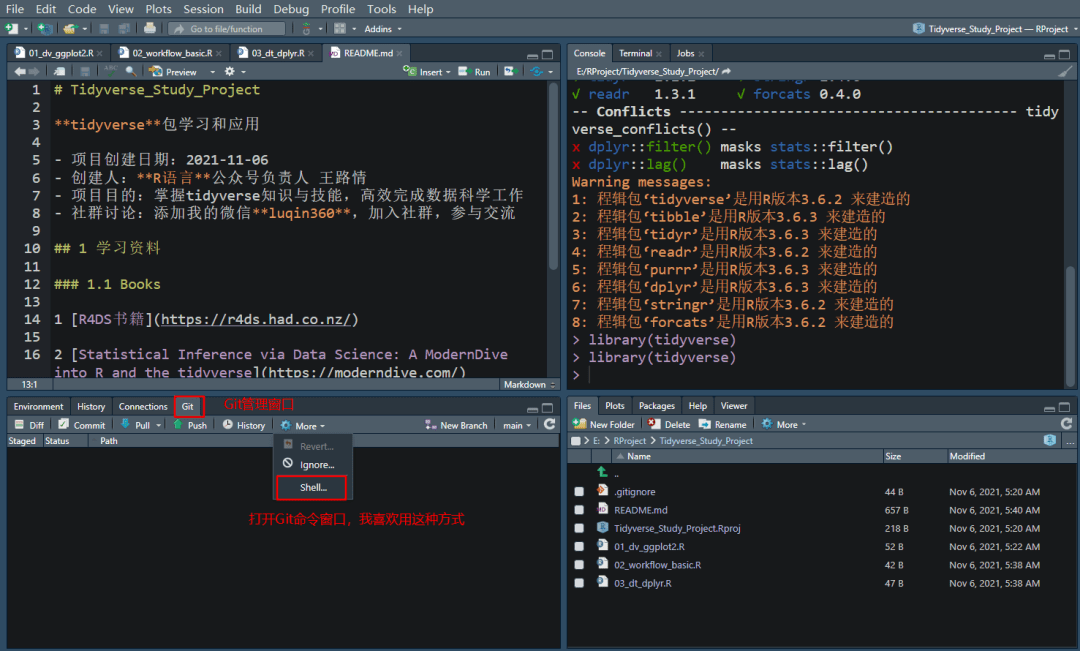Click the New Folder button
Screen dimensions: 1080x651
pos(604,424)
